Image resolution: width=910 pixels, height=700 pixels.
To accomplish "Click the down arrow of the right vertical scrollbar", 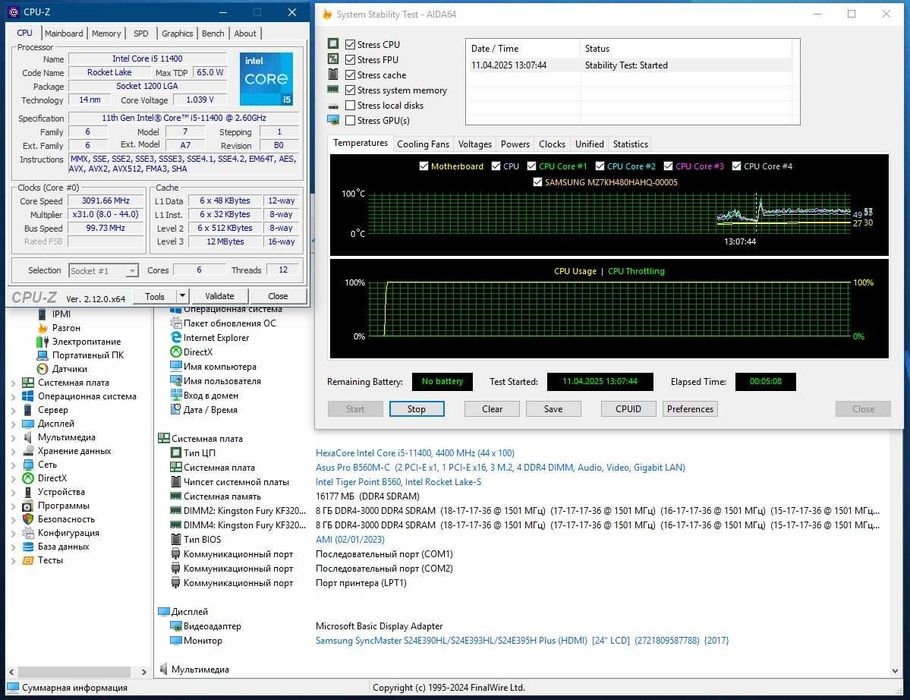I will click(895, 670).
